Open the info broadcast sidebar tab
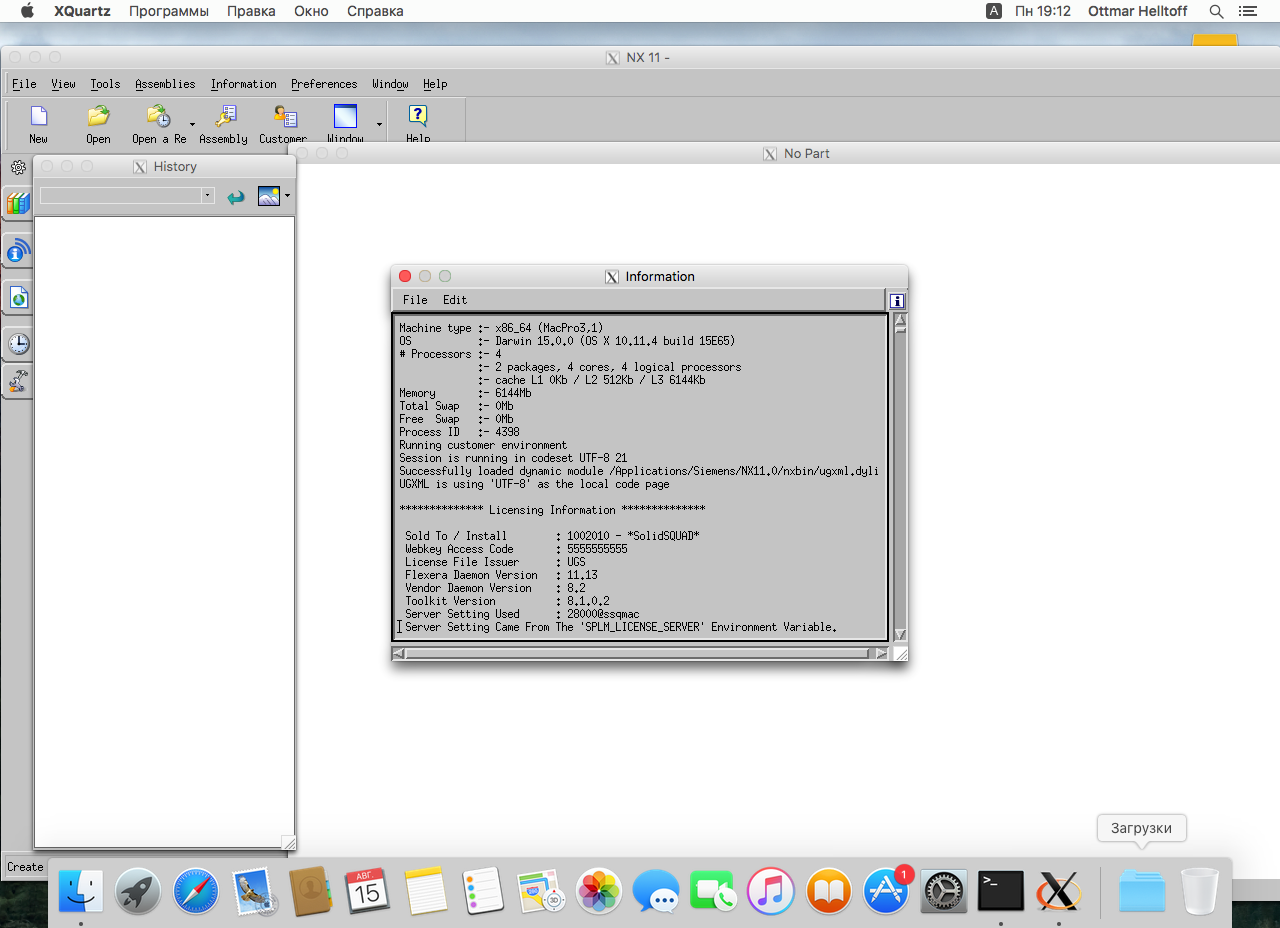 [17, 251]
